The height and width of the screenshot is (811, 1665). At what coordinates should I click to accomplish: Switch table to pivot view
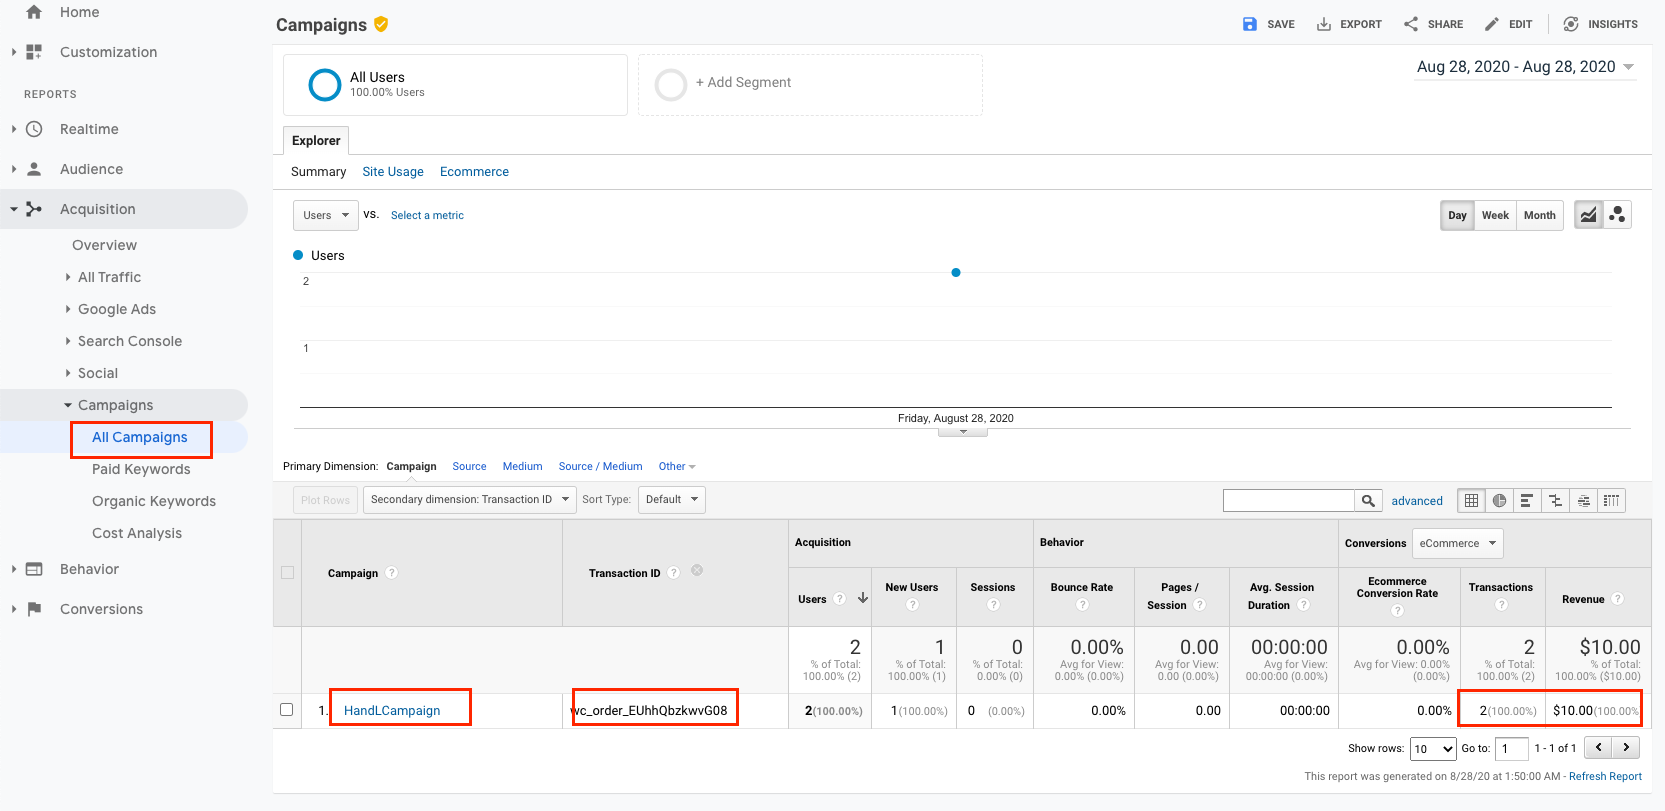pos(1611,501)
